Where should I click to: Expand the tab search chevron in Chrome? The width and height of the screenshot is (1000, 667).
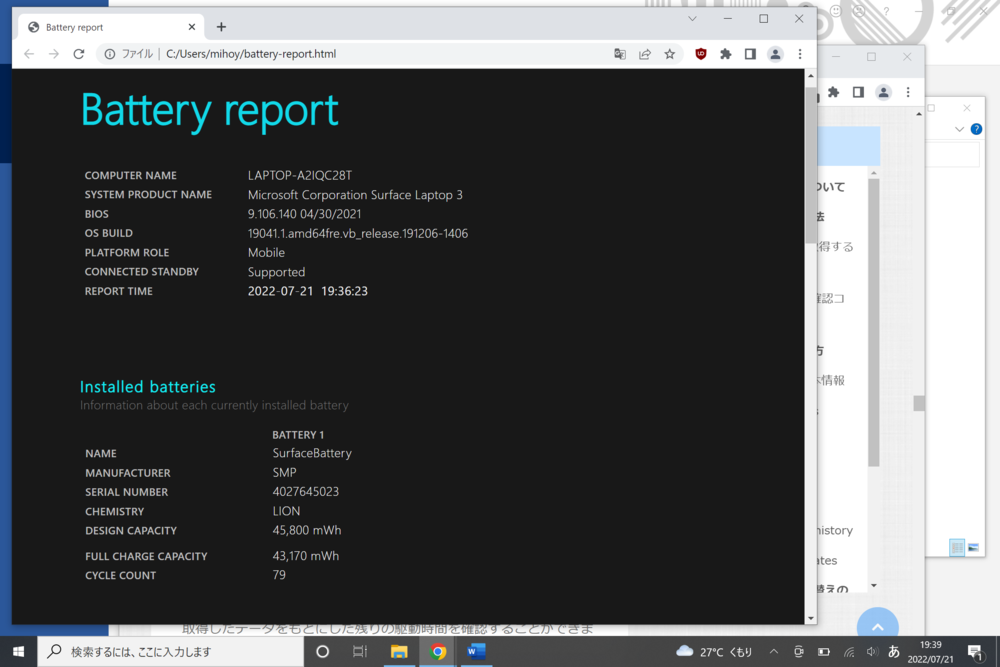692,19
